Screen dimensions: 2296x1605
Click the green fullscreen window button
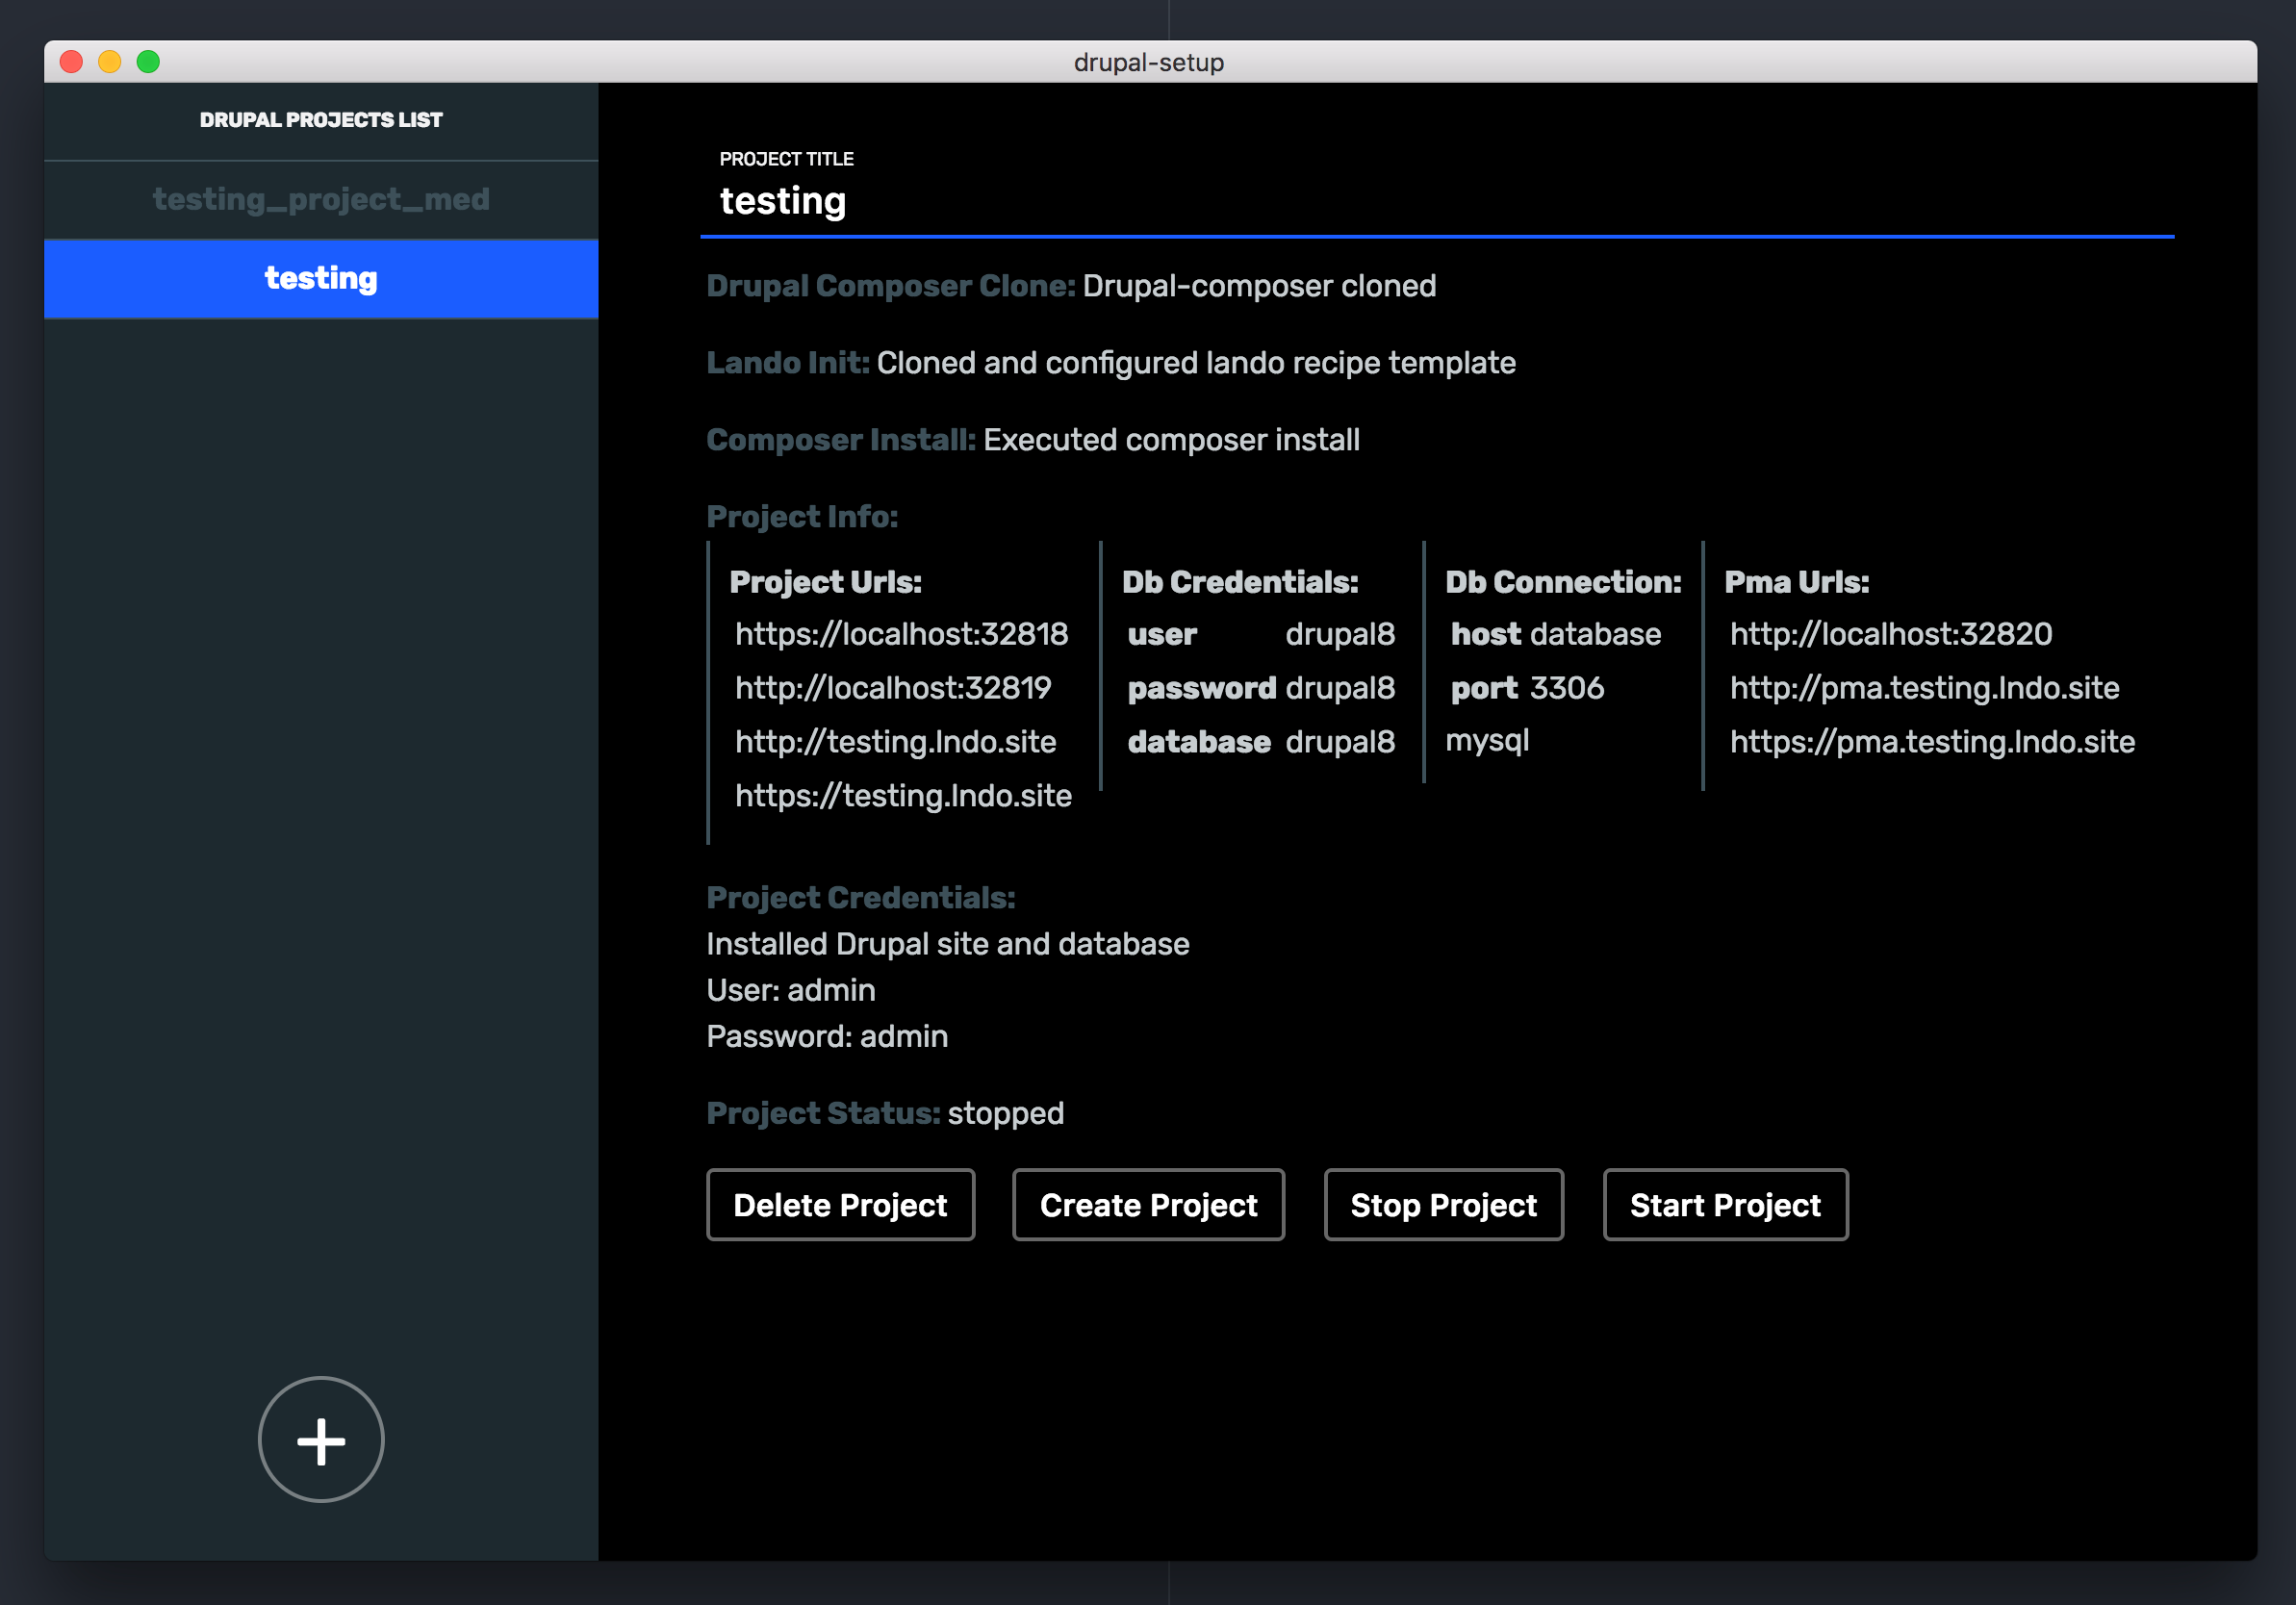click(x=148, y=62)
